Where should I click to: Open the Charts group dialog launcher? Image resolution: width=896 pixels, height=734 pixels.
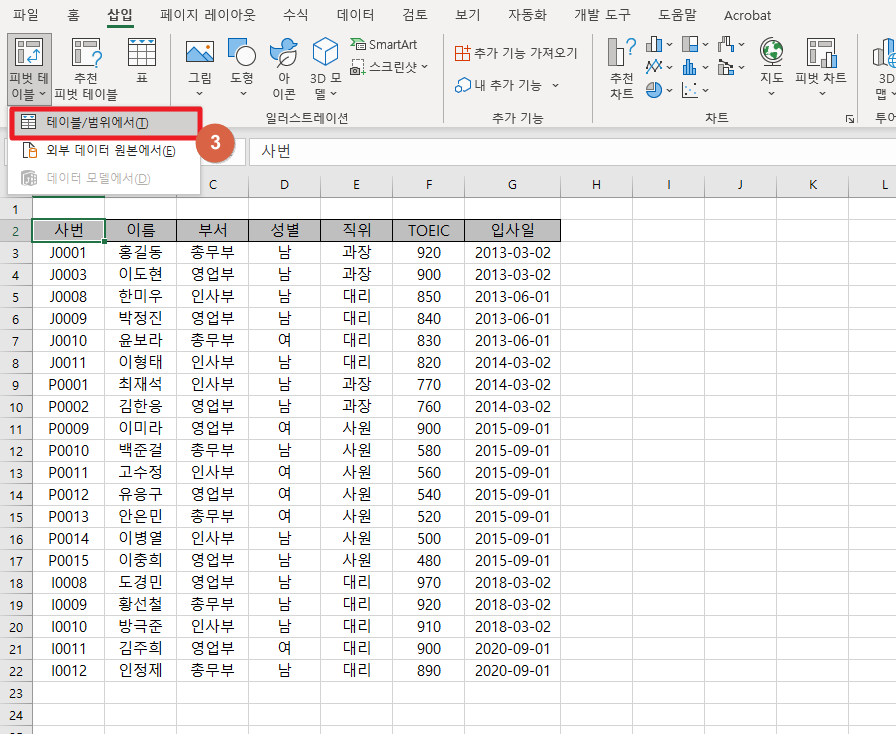[x=850, y=119]
